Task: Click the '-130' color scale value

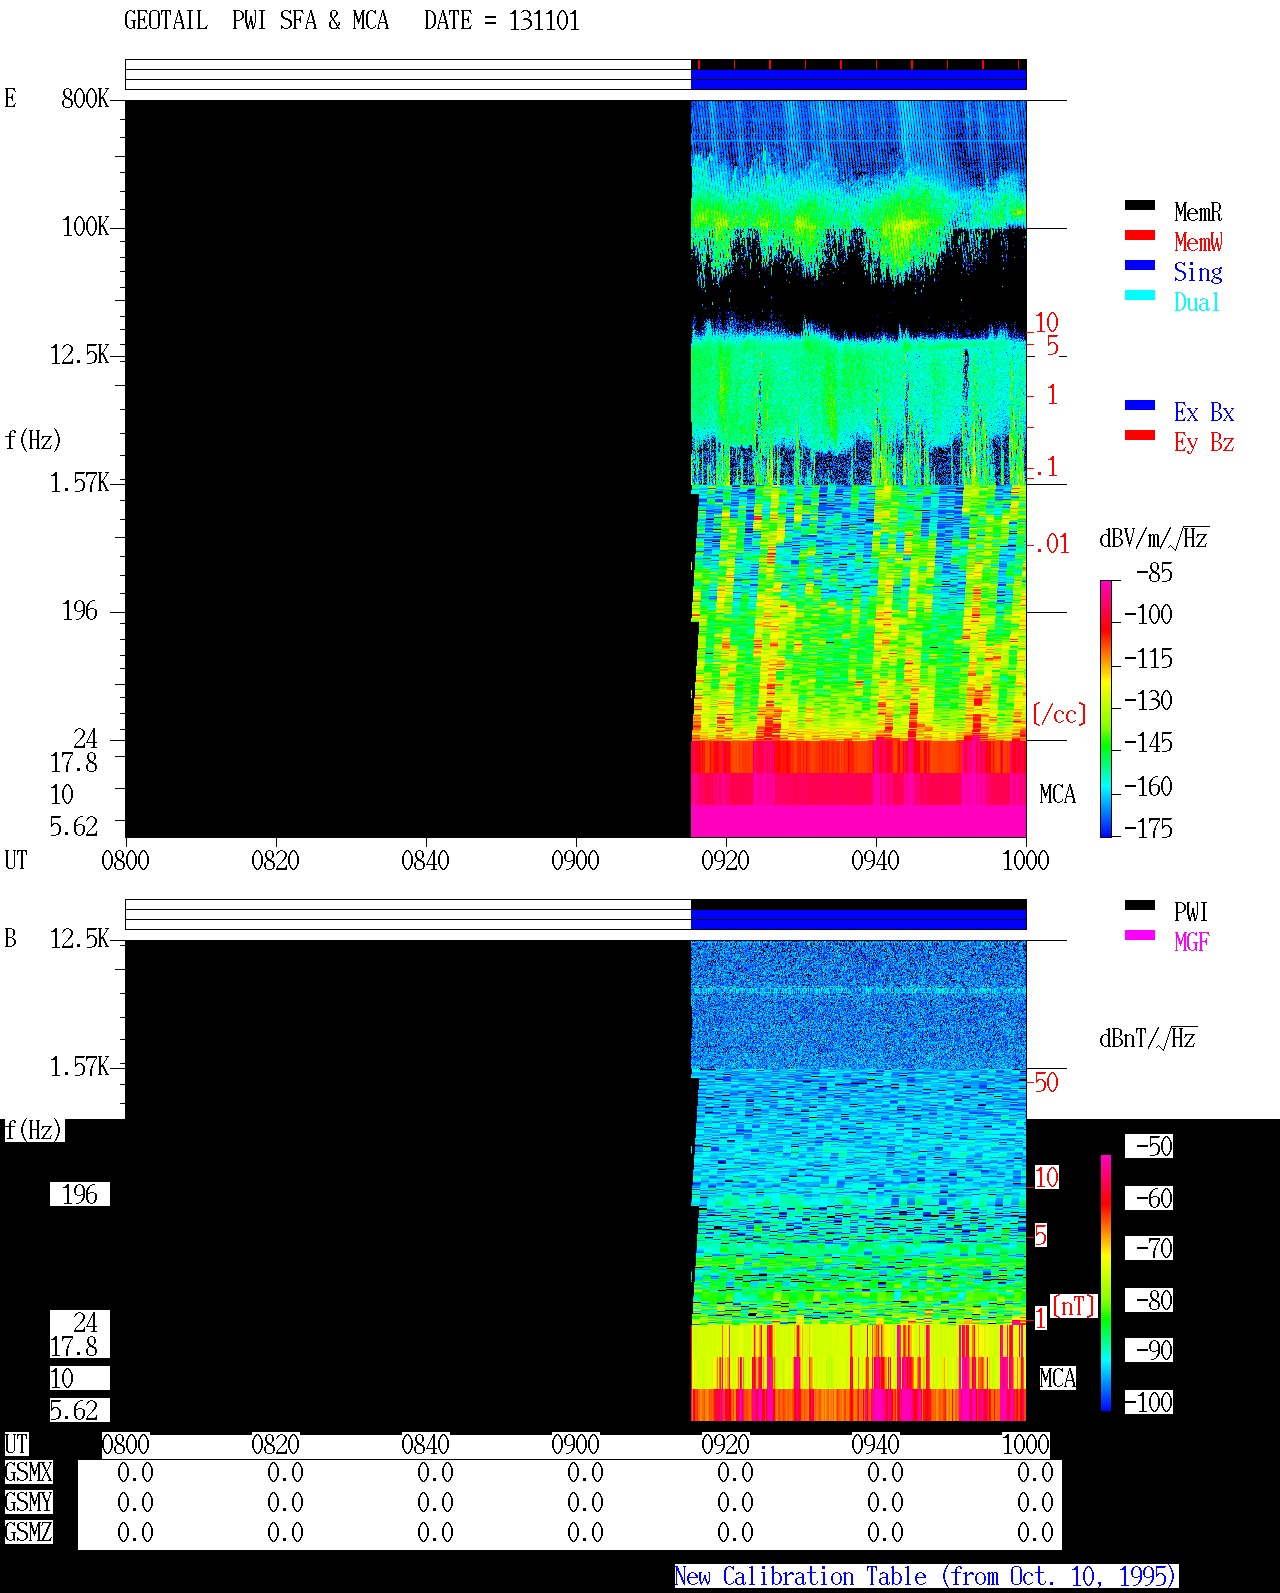Action: pyautogui.click(x=1148, y=700)
